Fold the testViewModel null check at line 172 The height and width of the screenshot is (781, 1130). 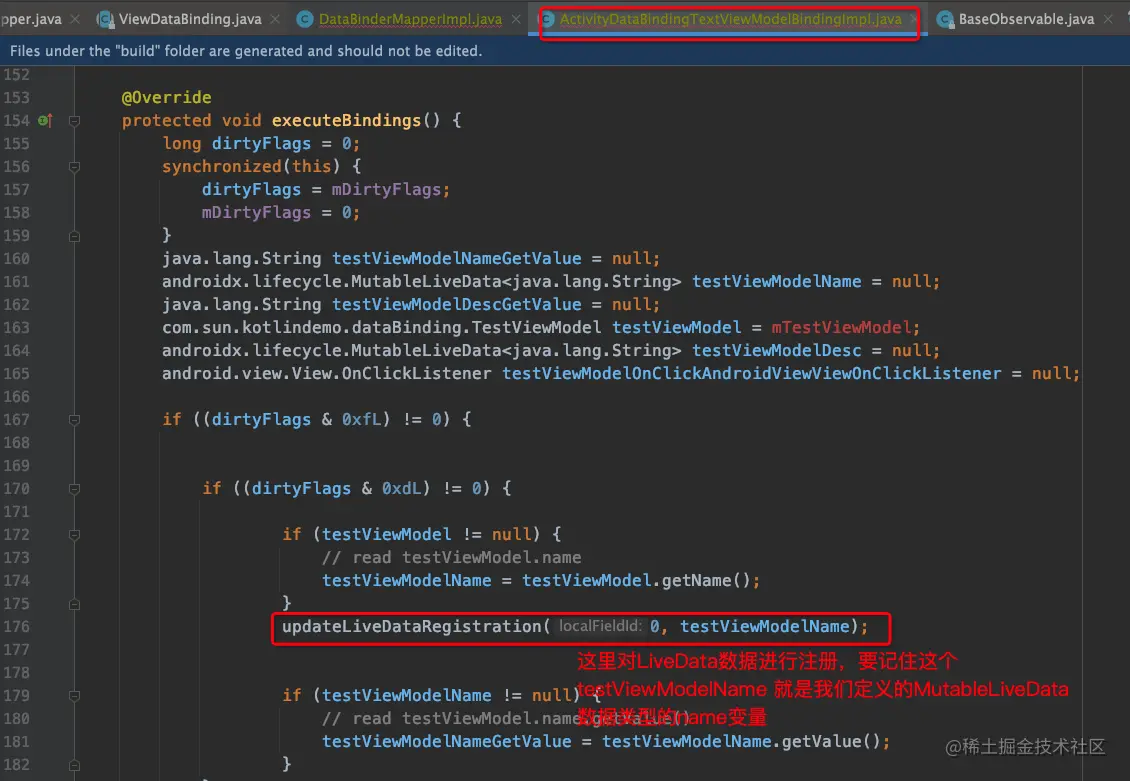pos(74,535)
